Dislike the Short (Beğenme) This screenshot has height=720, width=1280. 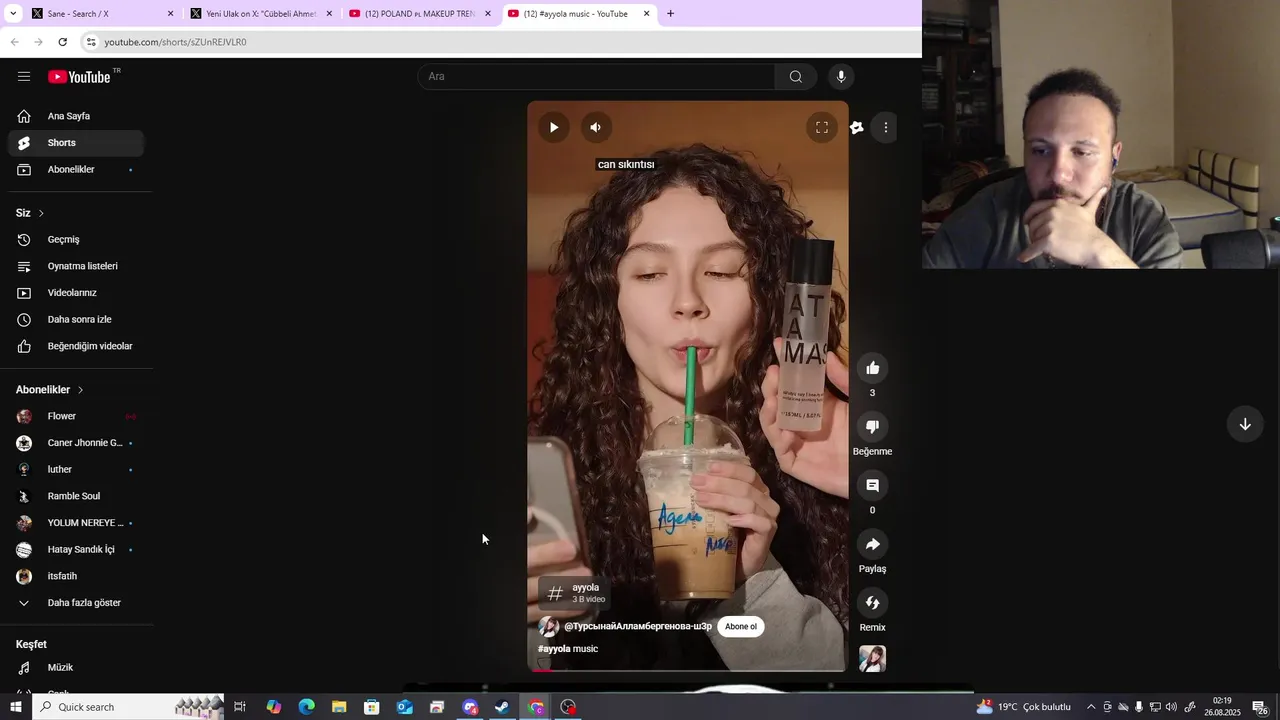point(872,427)
